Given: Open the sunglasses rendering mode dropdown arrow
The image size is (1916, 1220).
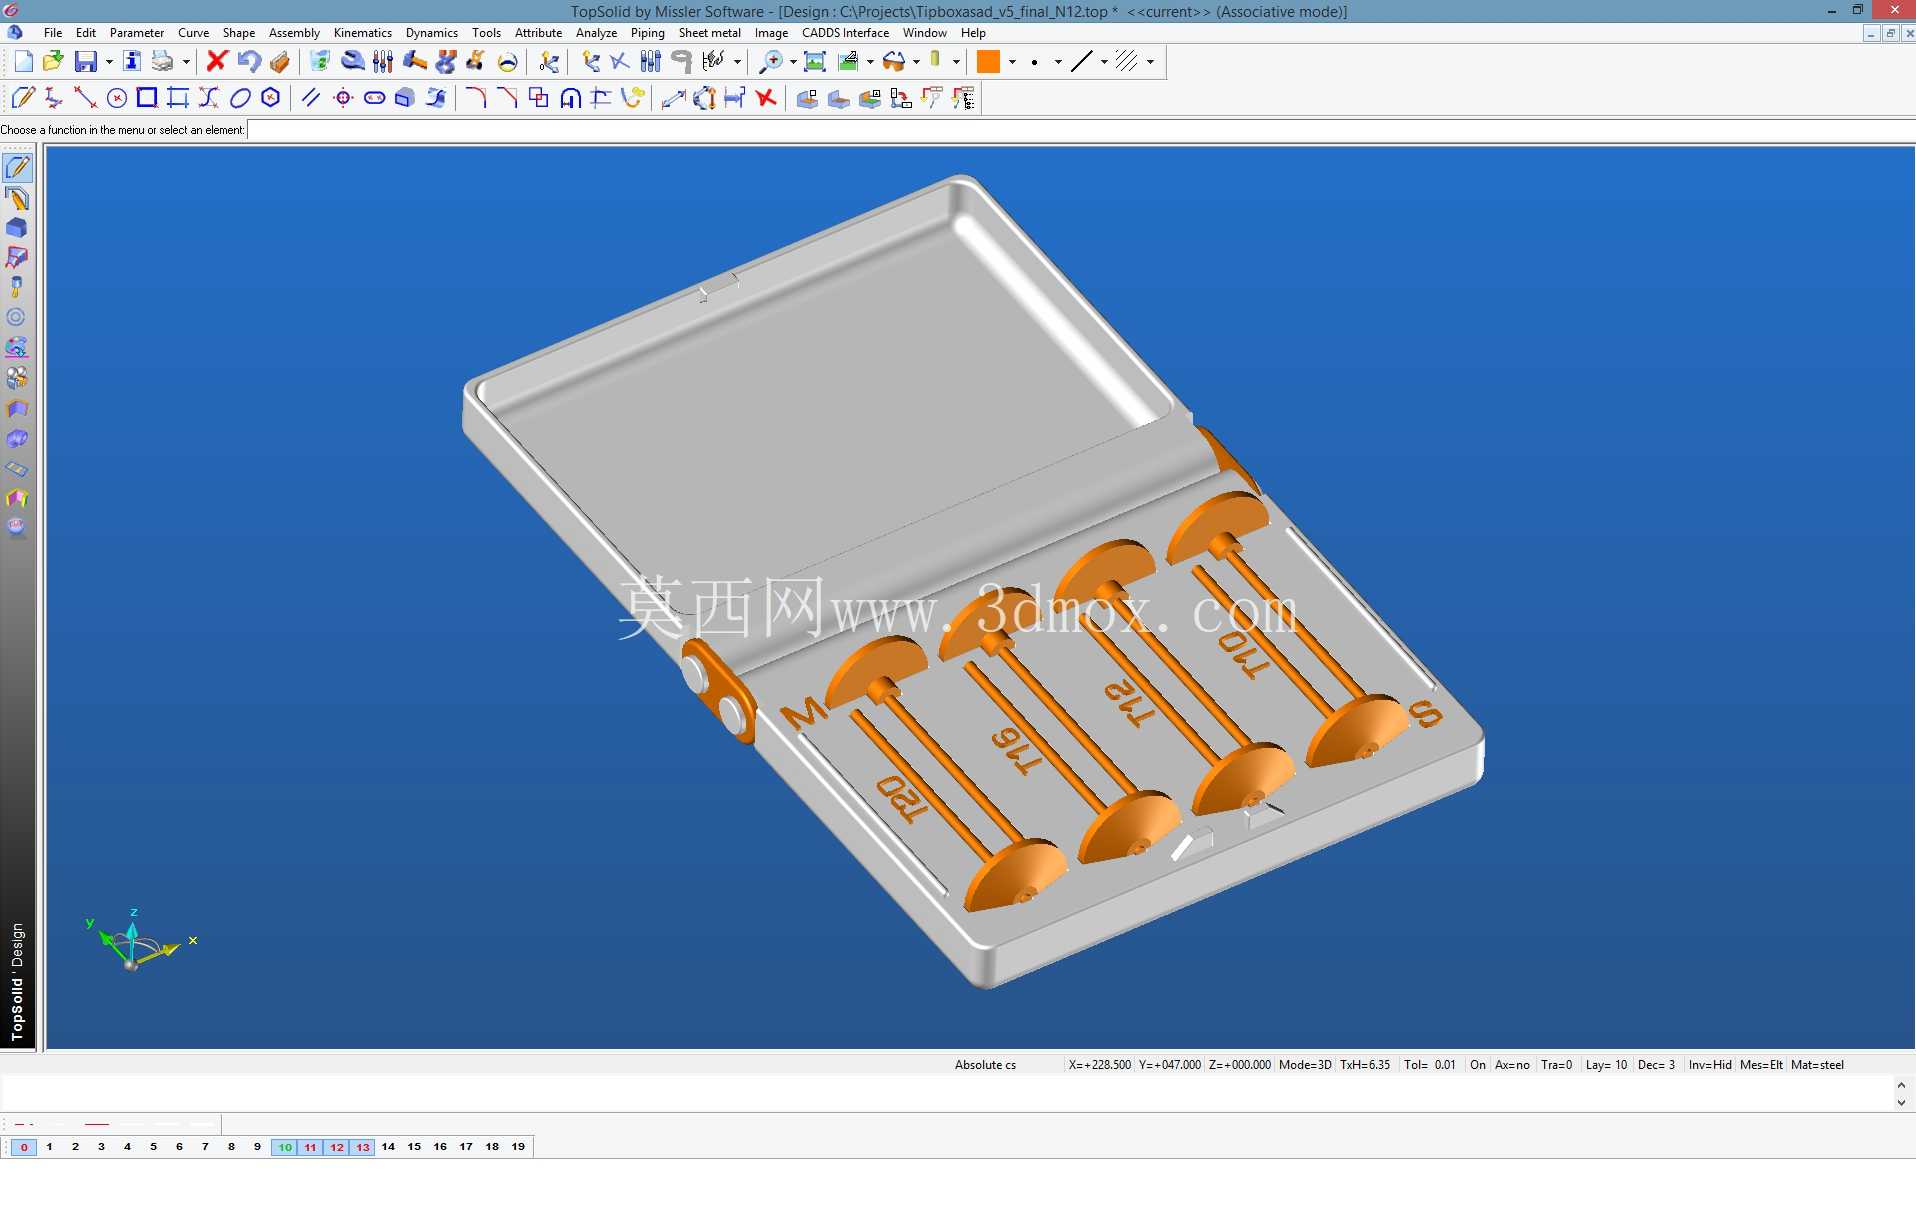Looking at the screenshot, I should pyautogui.click(x=916, y=62).
